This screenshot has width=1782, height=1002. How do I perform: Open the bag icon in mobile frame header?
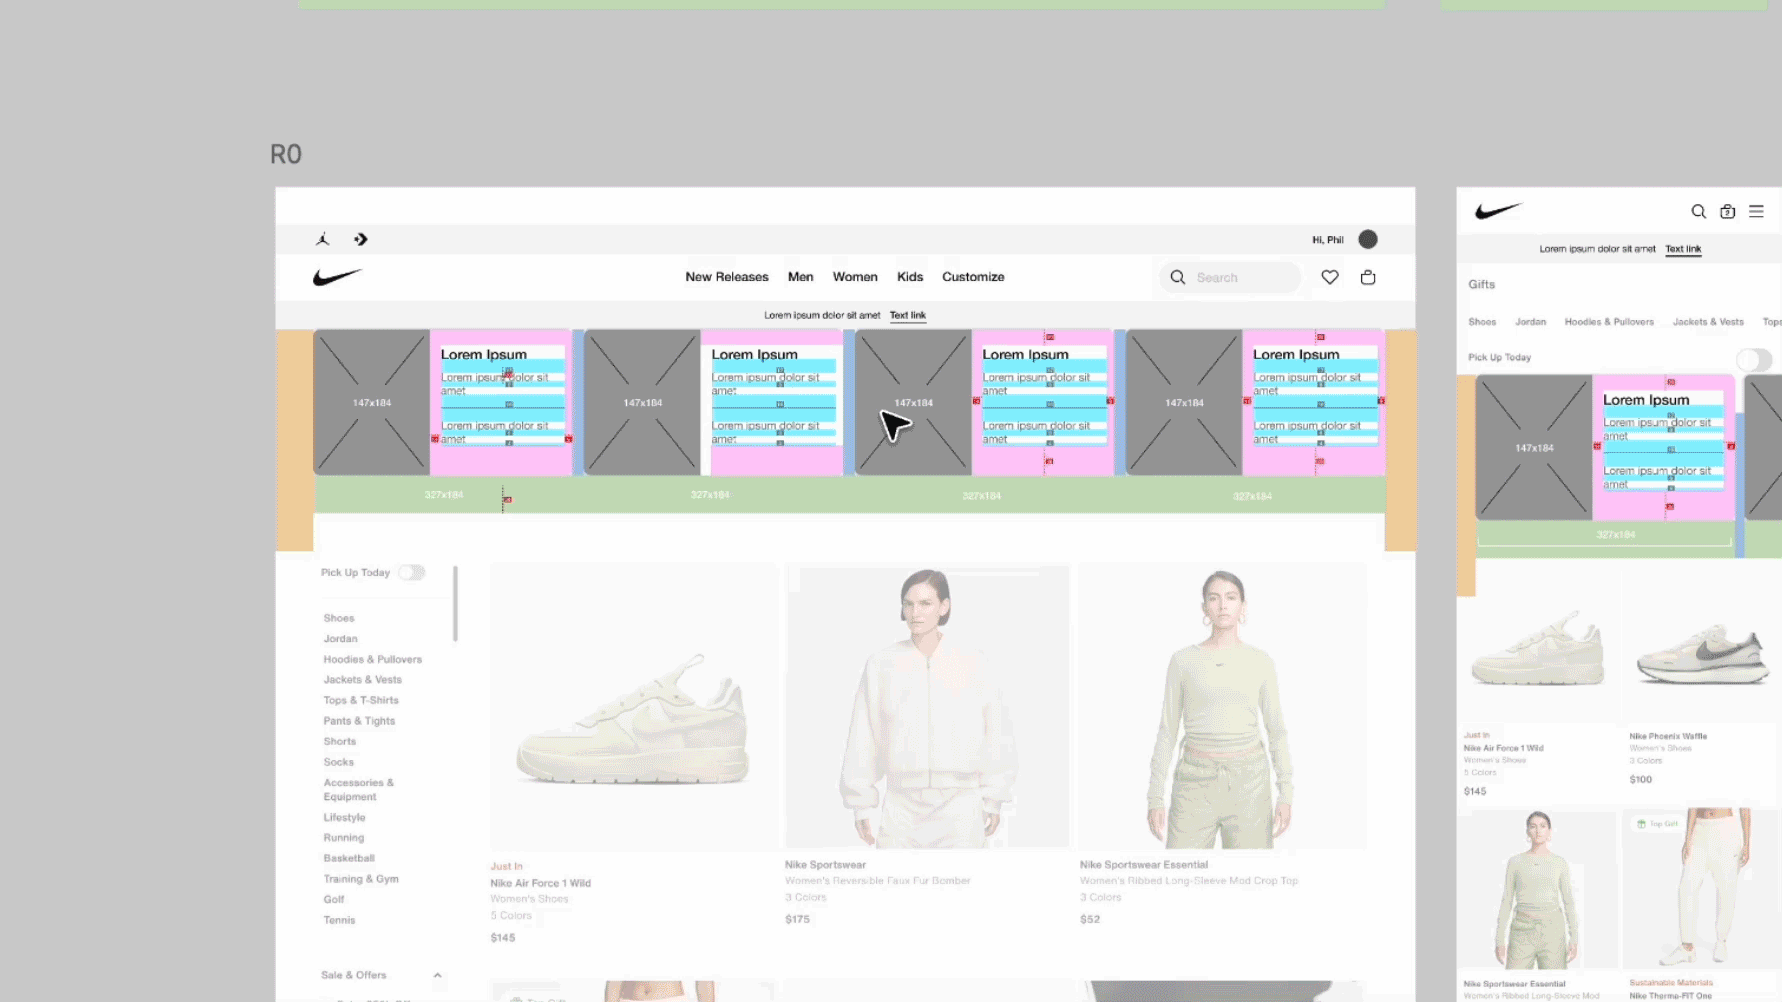pyautogui.click(x=1727, y=211)
